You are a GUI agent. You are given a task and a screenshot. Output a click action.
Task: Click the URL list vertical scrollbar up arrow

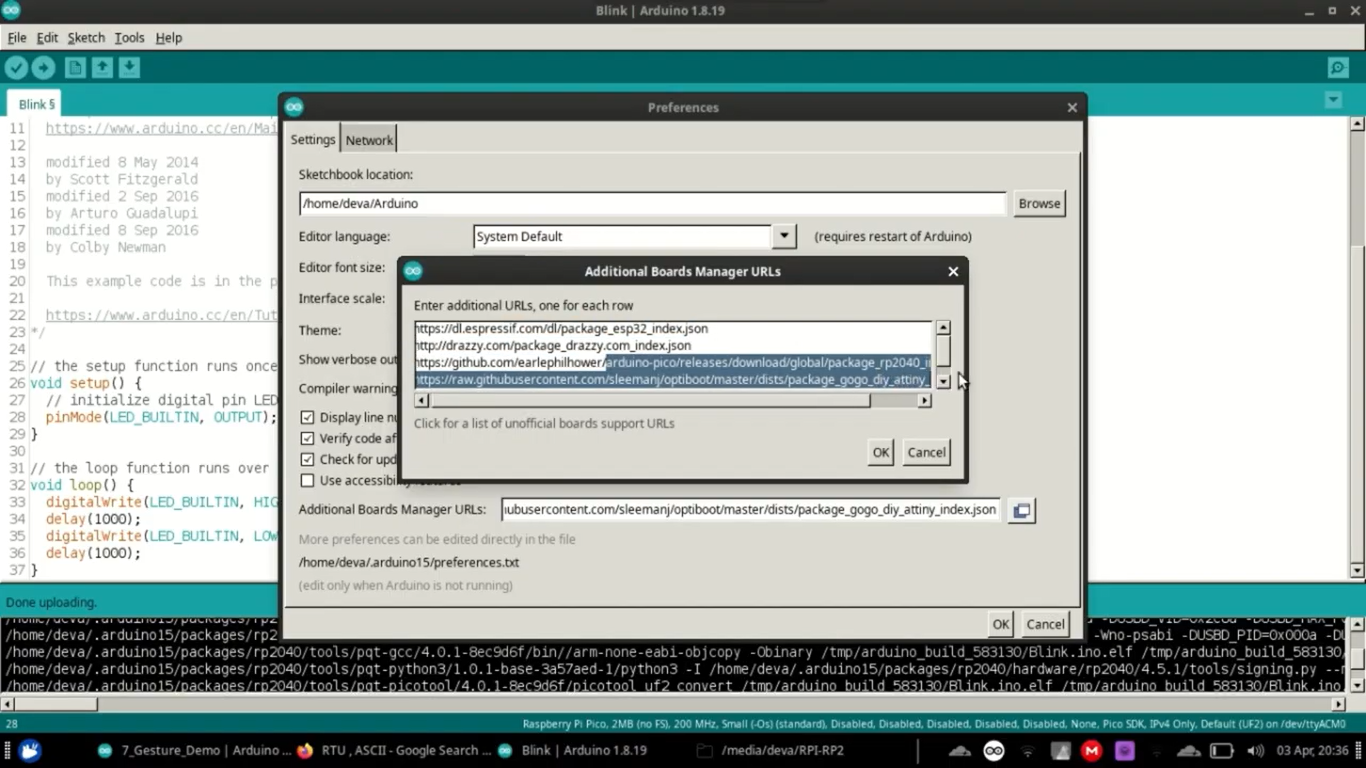[x=943, y=328]
